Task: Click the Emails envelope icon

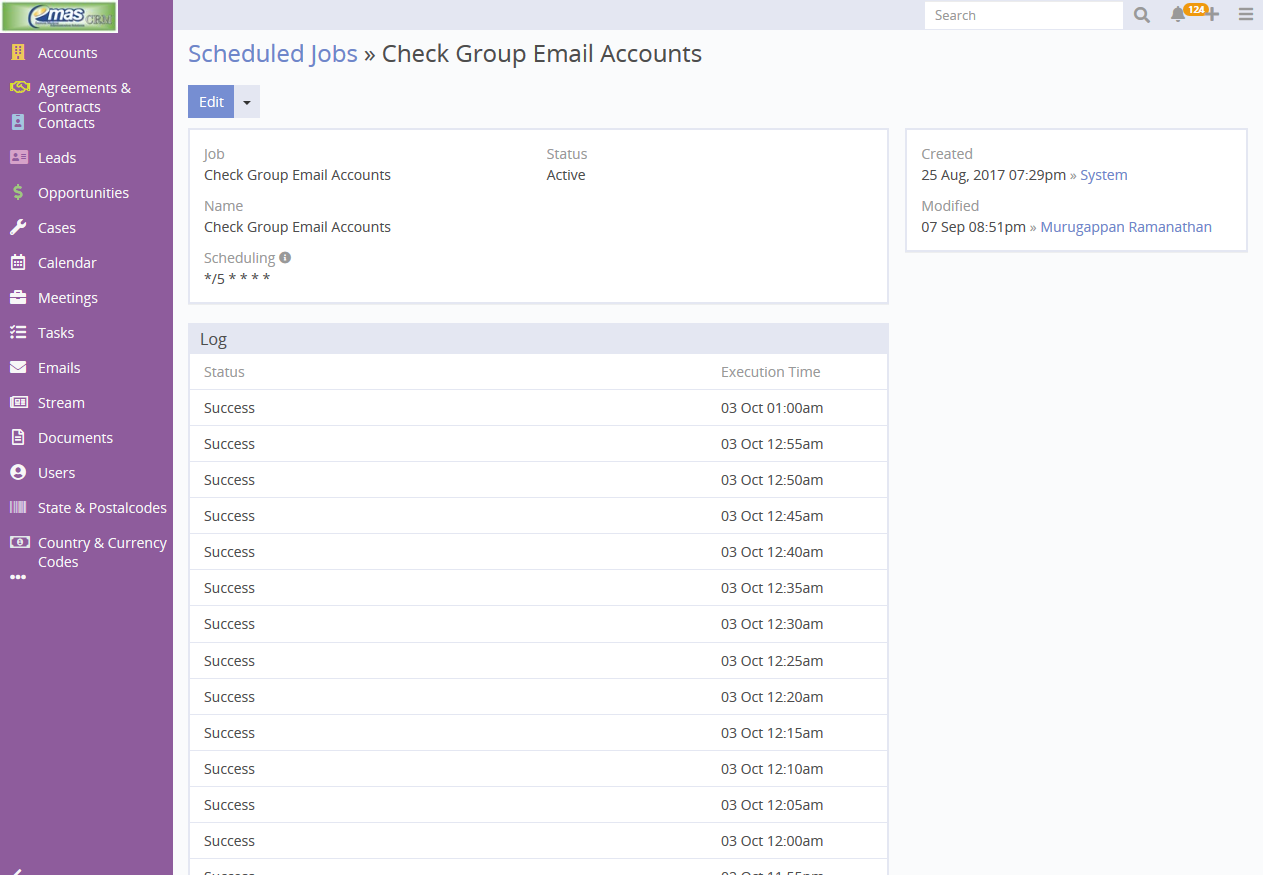Action: tap(18, 368)
